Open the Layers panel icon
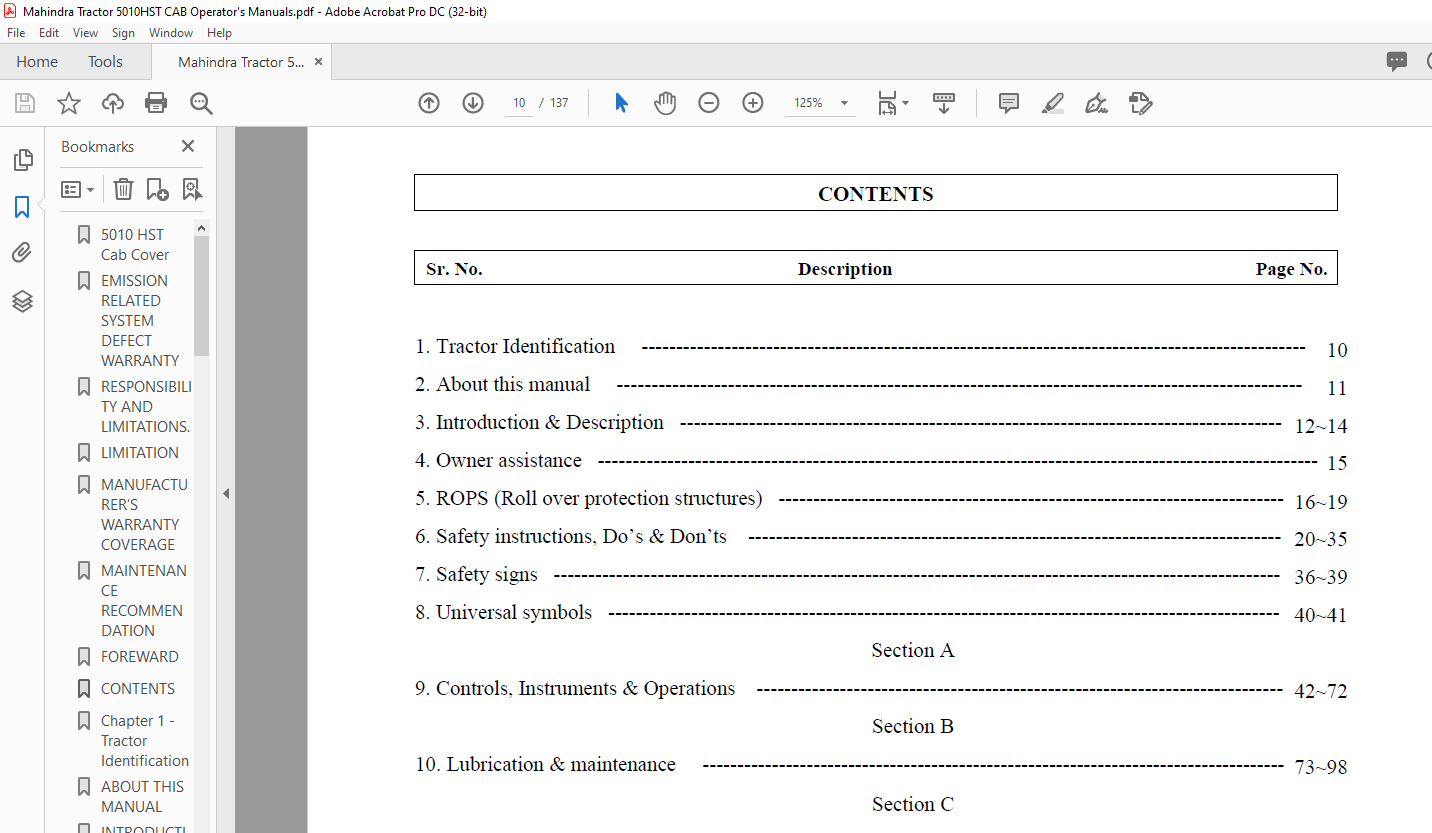 (22, 301)
